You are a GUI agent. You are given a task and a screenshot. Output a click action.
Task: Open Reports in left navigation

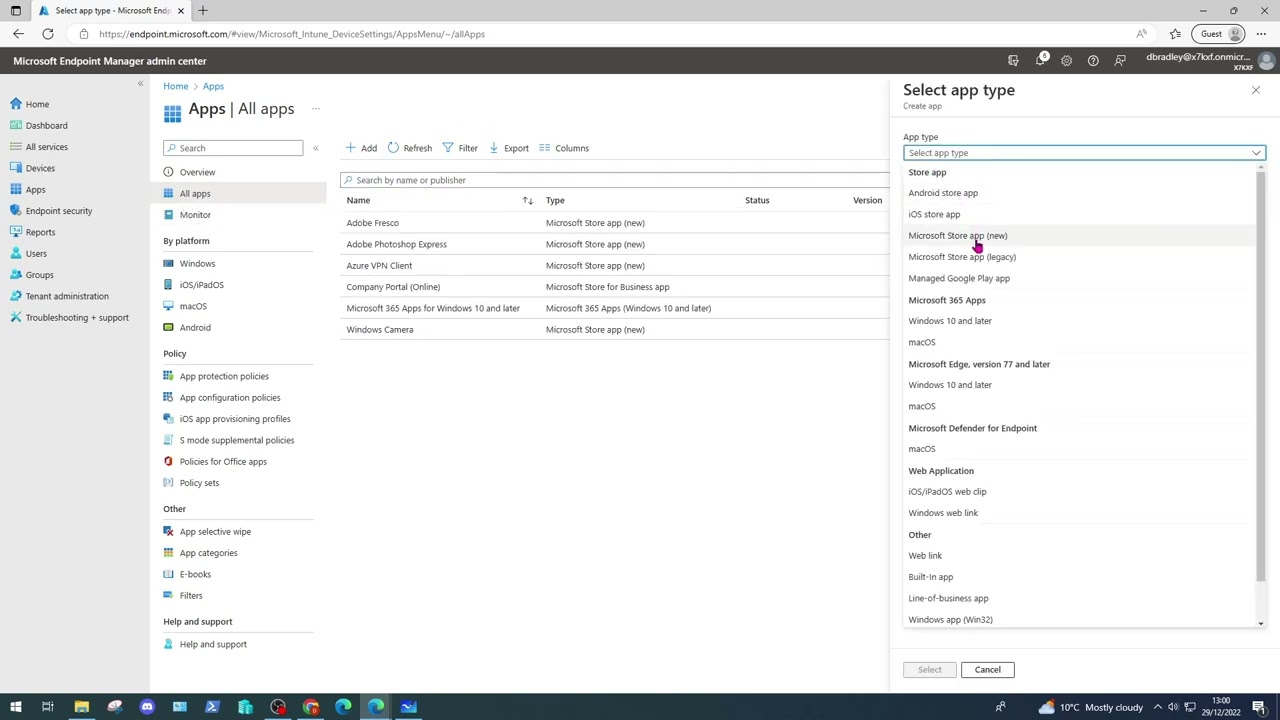40,232
